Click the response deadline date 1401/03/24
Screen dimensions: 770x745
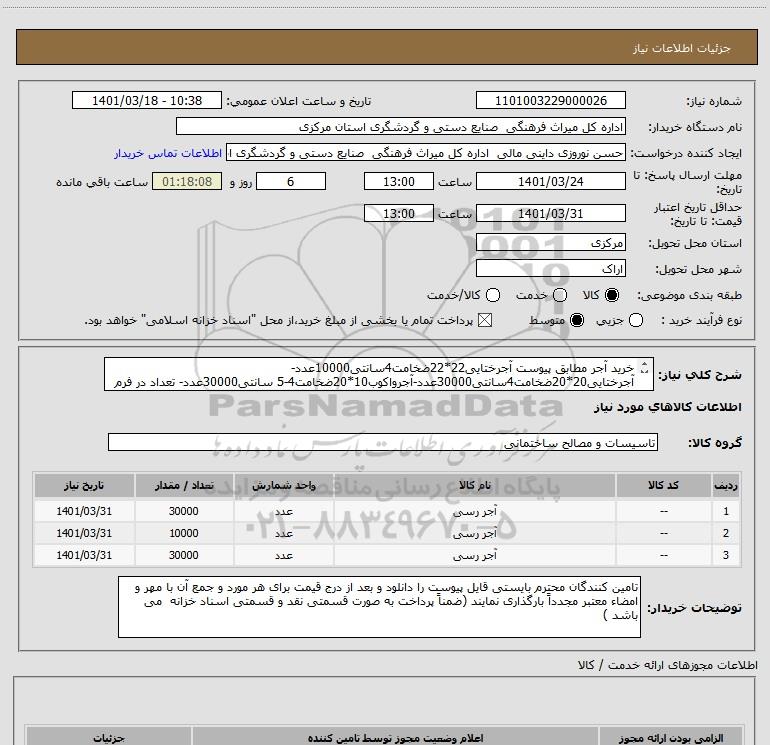(550, 182)
